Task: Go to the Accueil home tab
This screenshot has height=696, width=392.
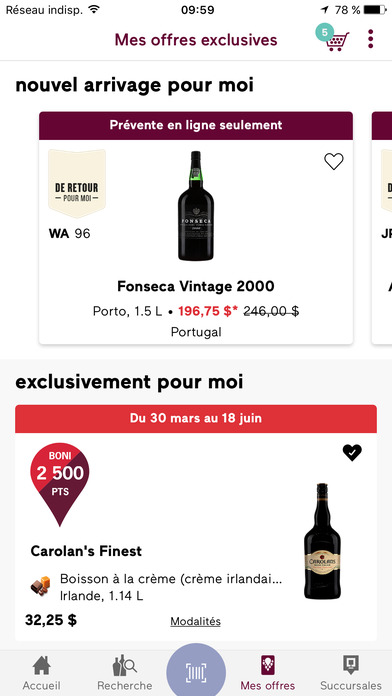Action: pos(41,674)
